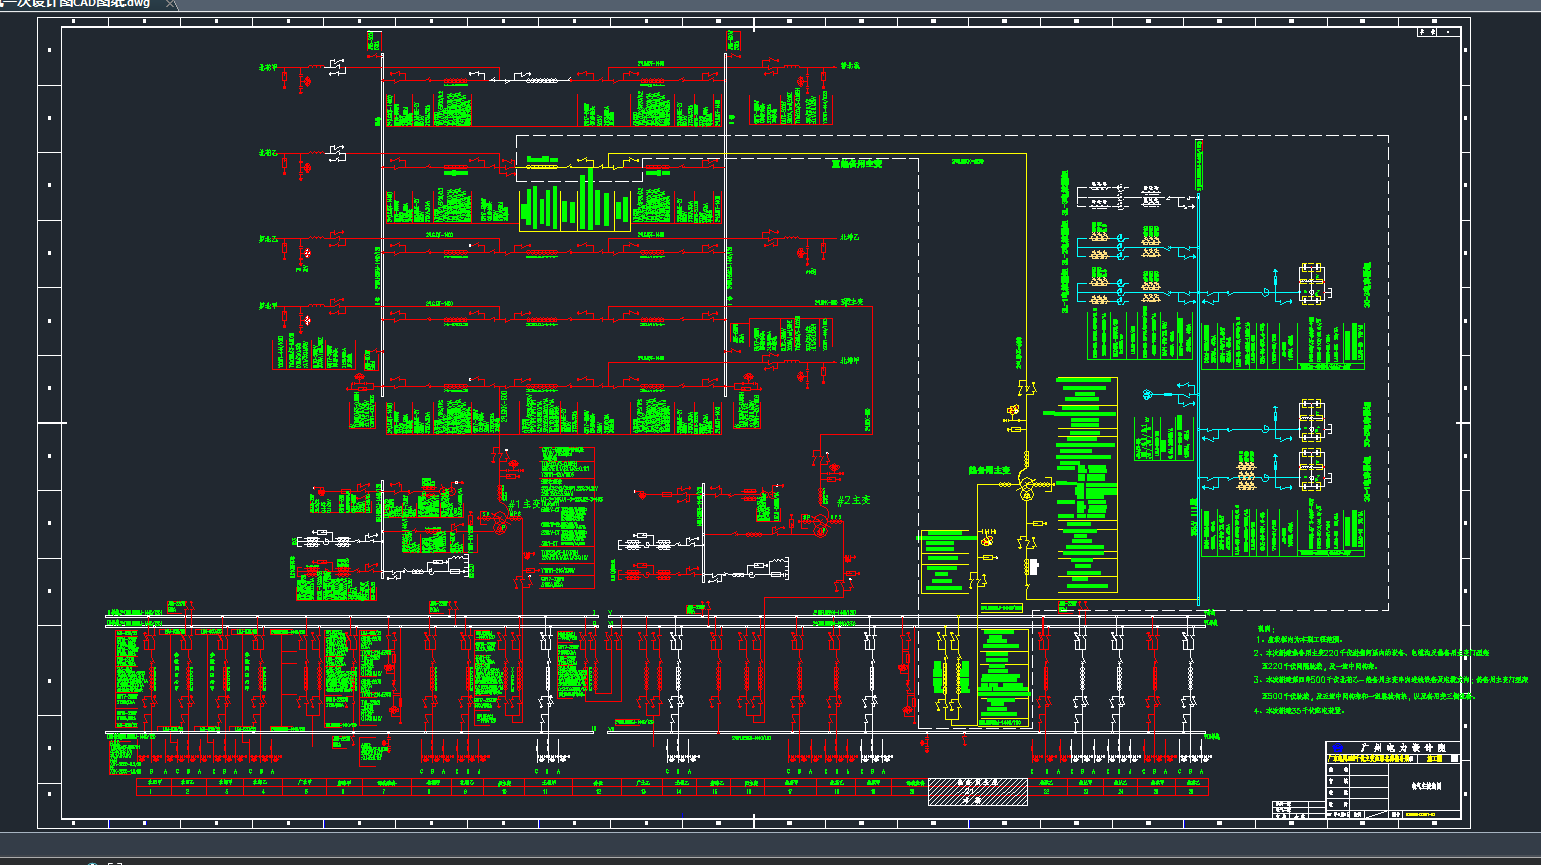Click the drawing name cell in title block
The height and width of the screenshot is (865, 1541).
click(1426, 787)
